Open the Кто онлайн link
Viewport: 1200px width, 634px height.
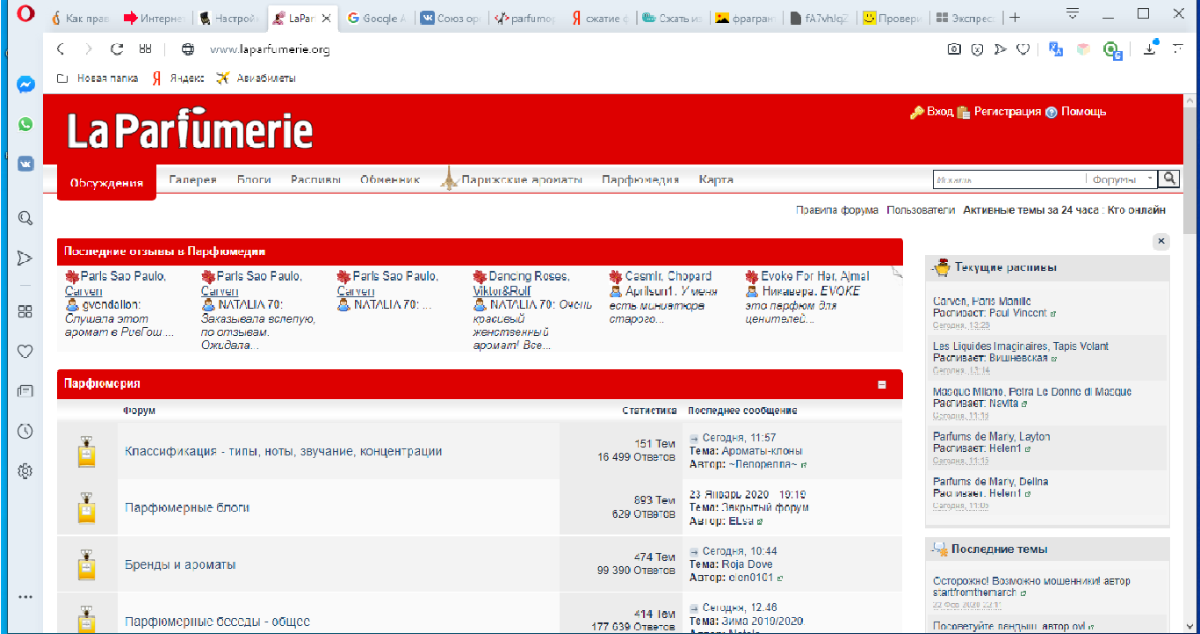(1137, 210)
